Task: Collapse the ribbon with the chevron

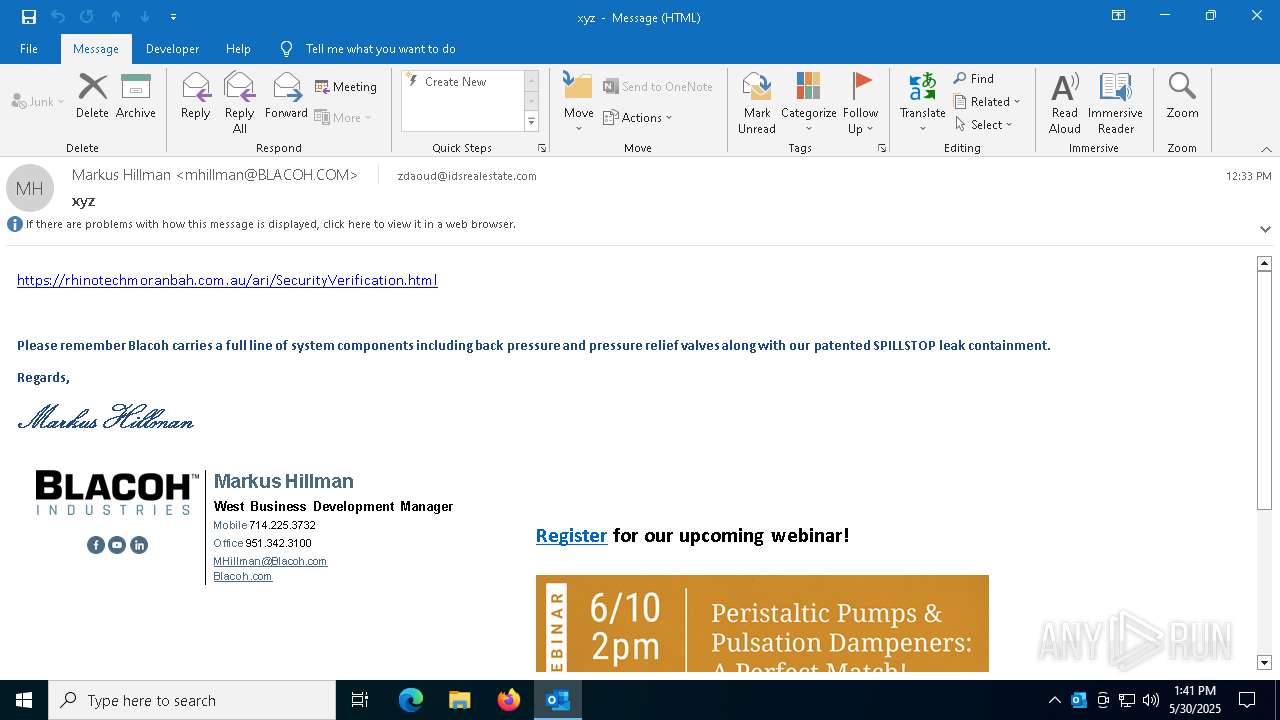Action: pyautogui.click(x=1266, y=149)
